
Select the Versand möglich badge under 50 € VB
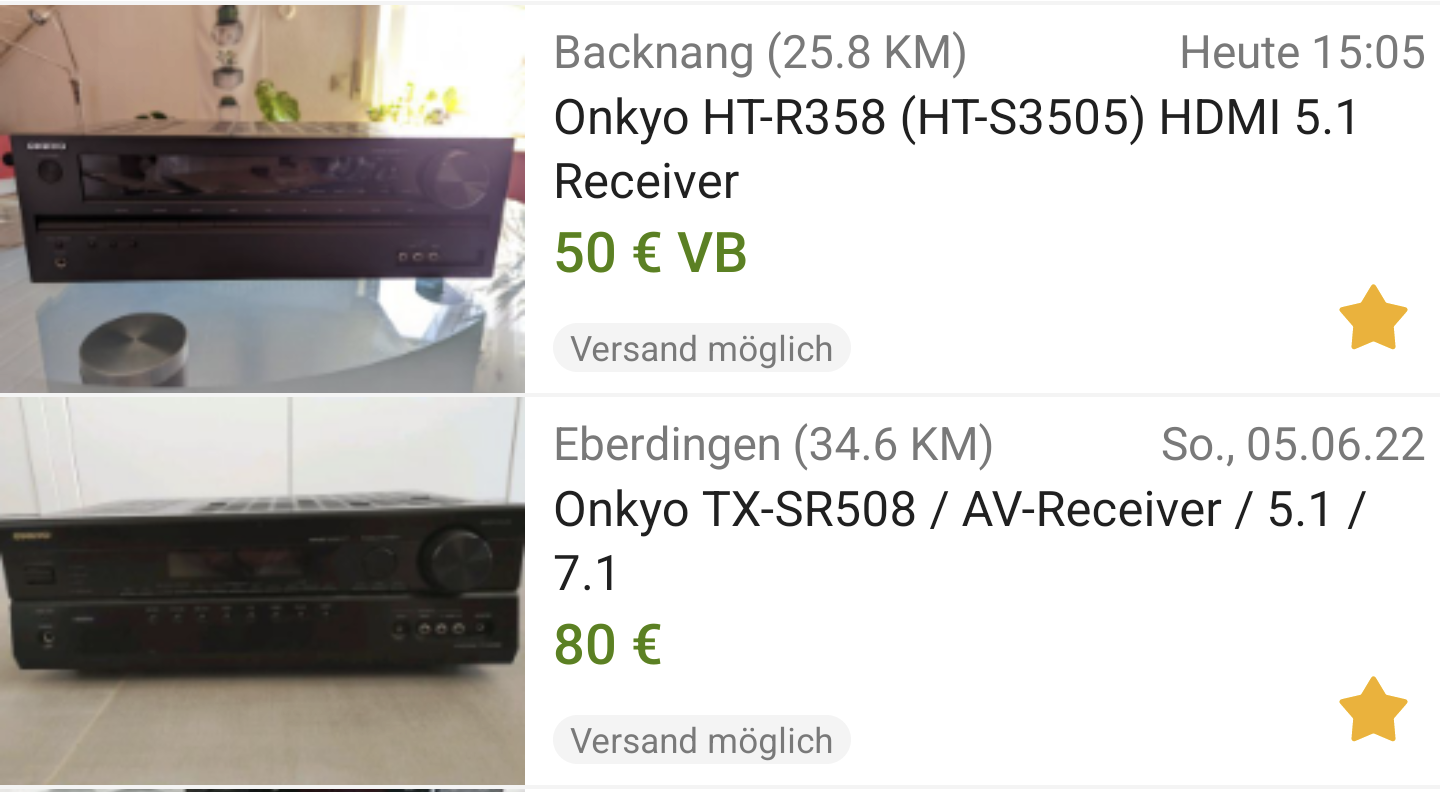(702, 349)
